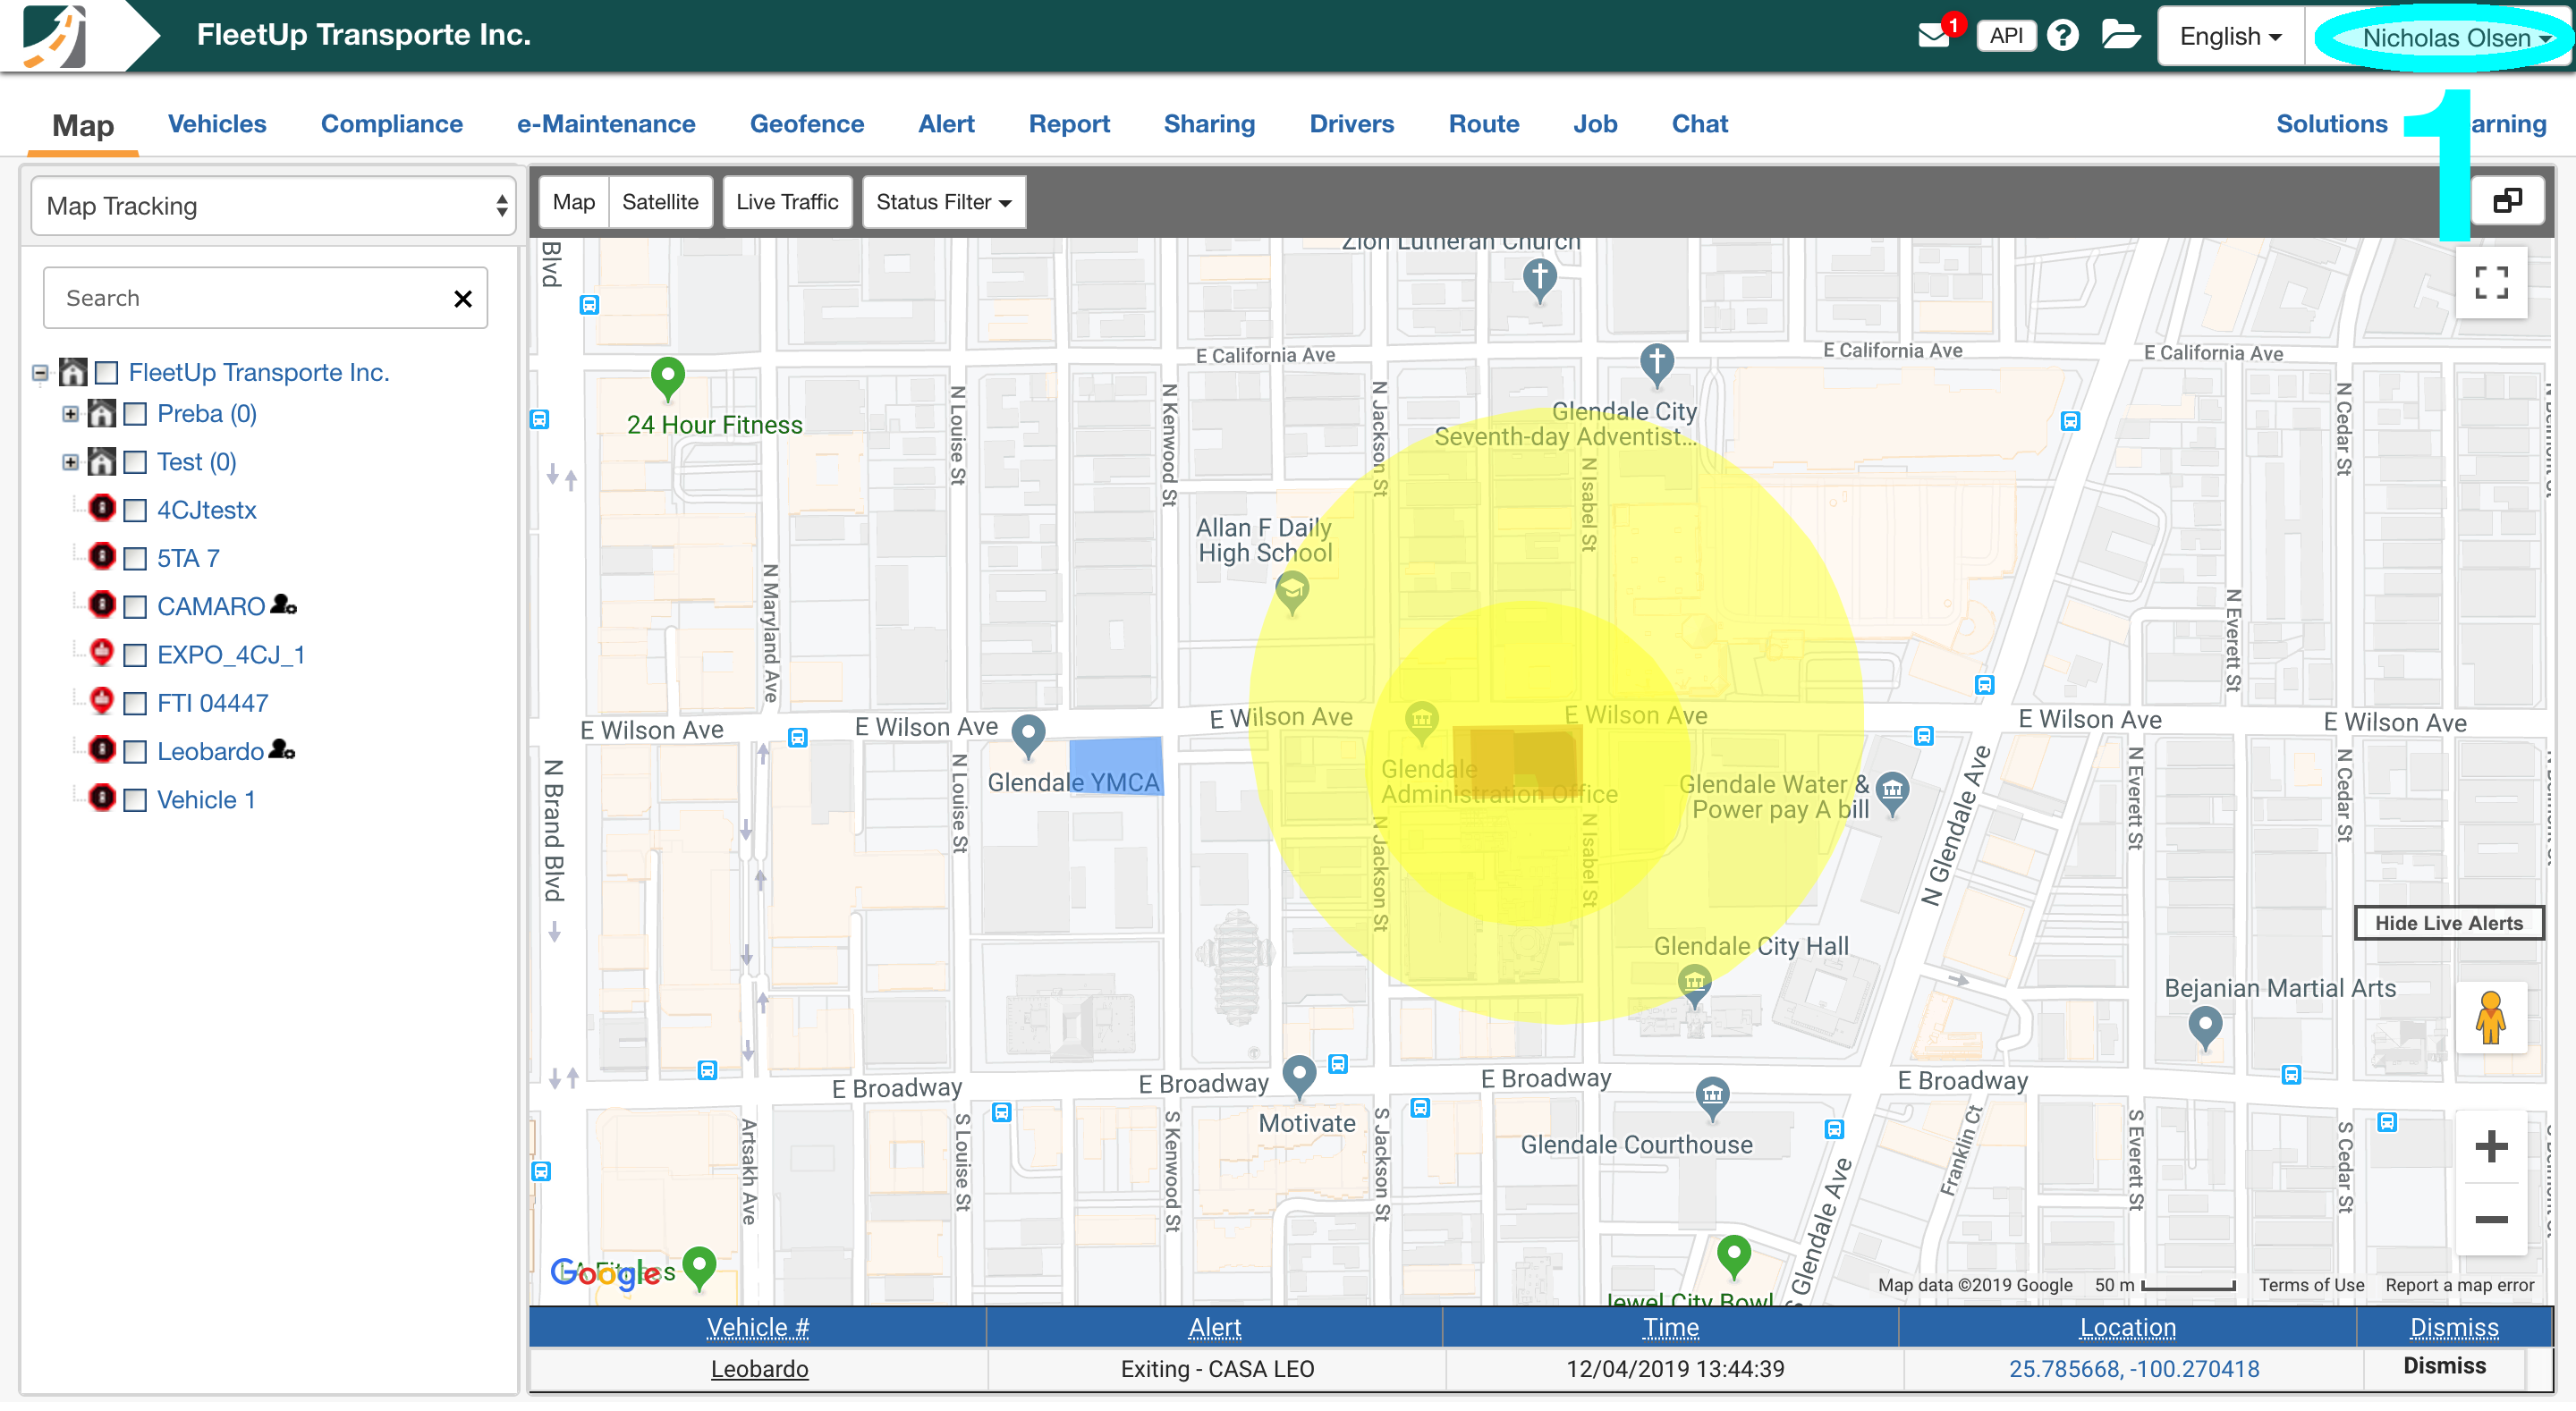Open the Job tab

tap(1595, 124)
